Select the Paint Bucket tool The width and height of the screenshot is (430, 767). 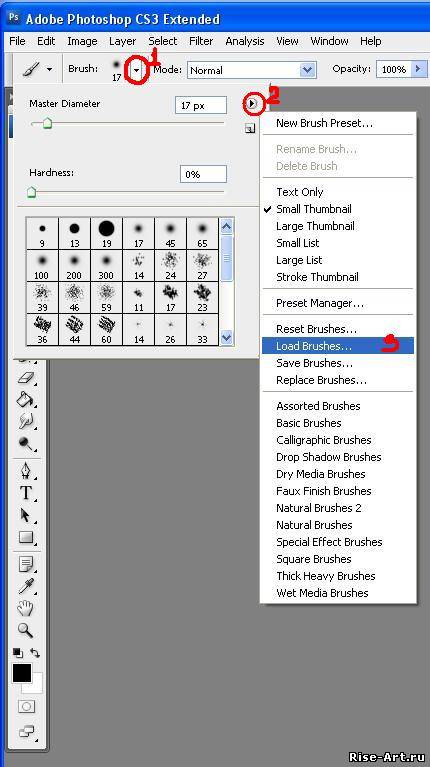click(25, 400)
